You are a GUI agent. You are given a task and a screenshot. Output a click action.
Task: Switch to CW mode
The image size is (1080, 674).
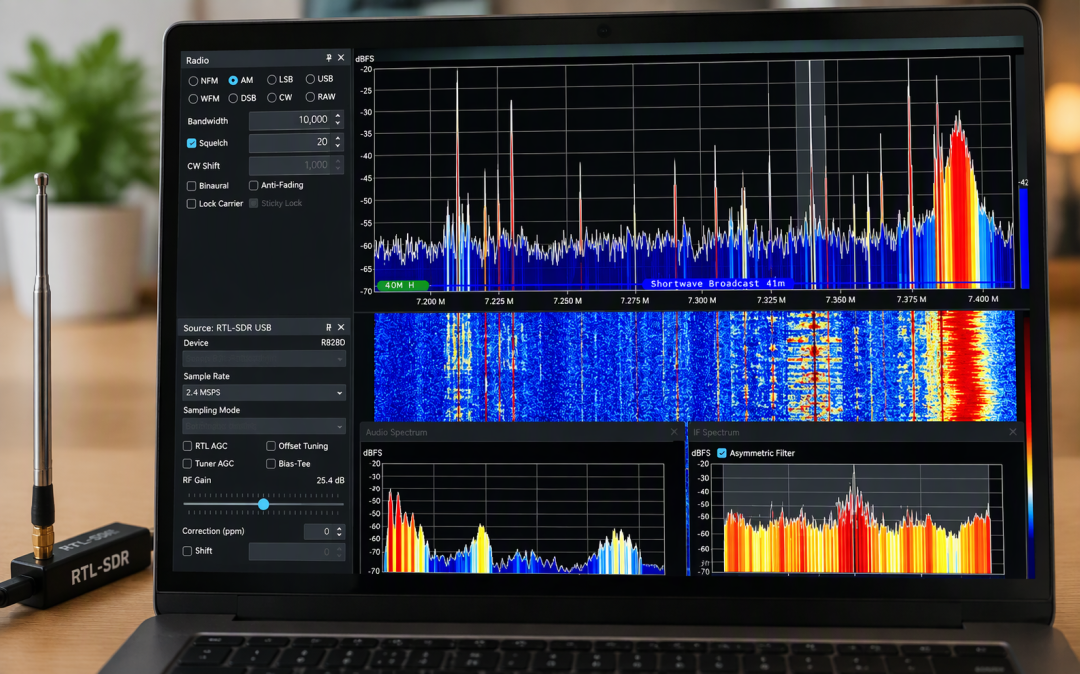[x=271, y=98]
